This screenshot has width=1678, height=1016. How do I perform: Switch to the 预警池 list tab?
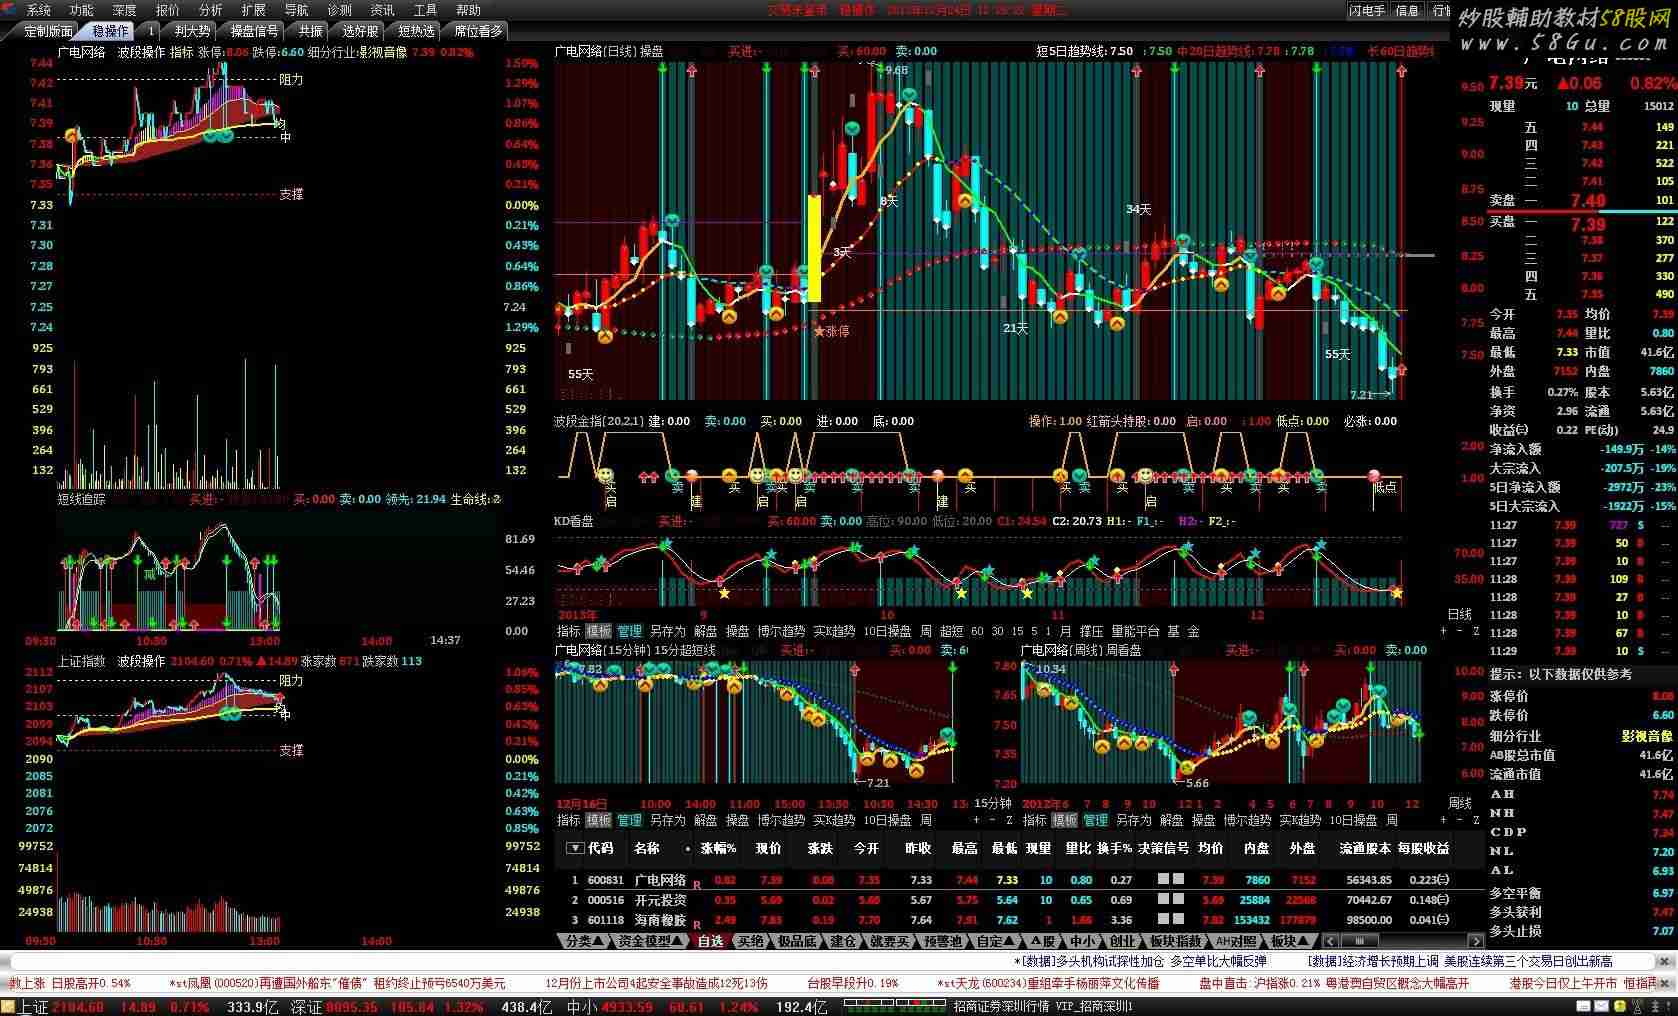(943, 941)
